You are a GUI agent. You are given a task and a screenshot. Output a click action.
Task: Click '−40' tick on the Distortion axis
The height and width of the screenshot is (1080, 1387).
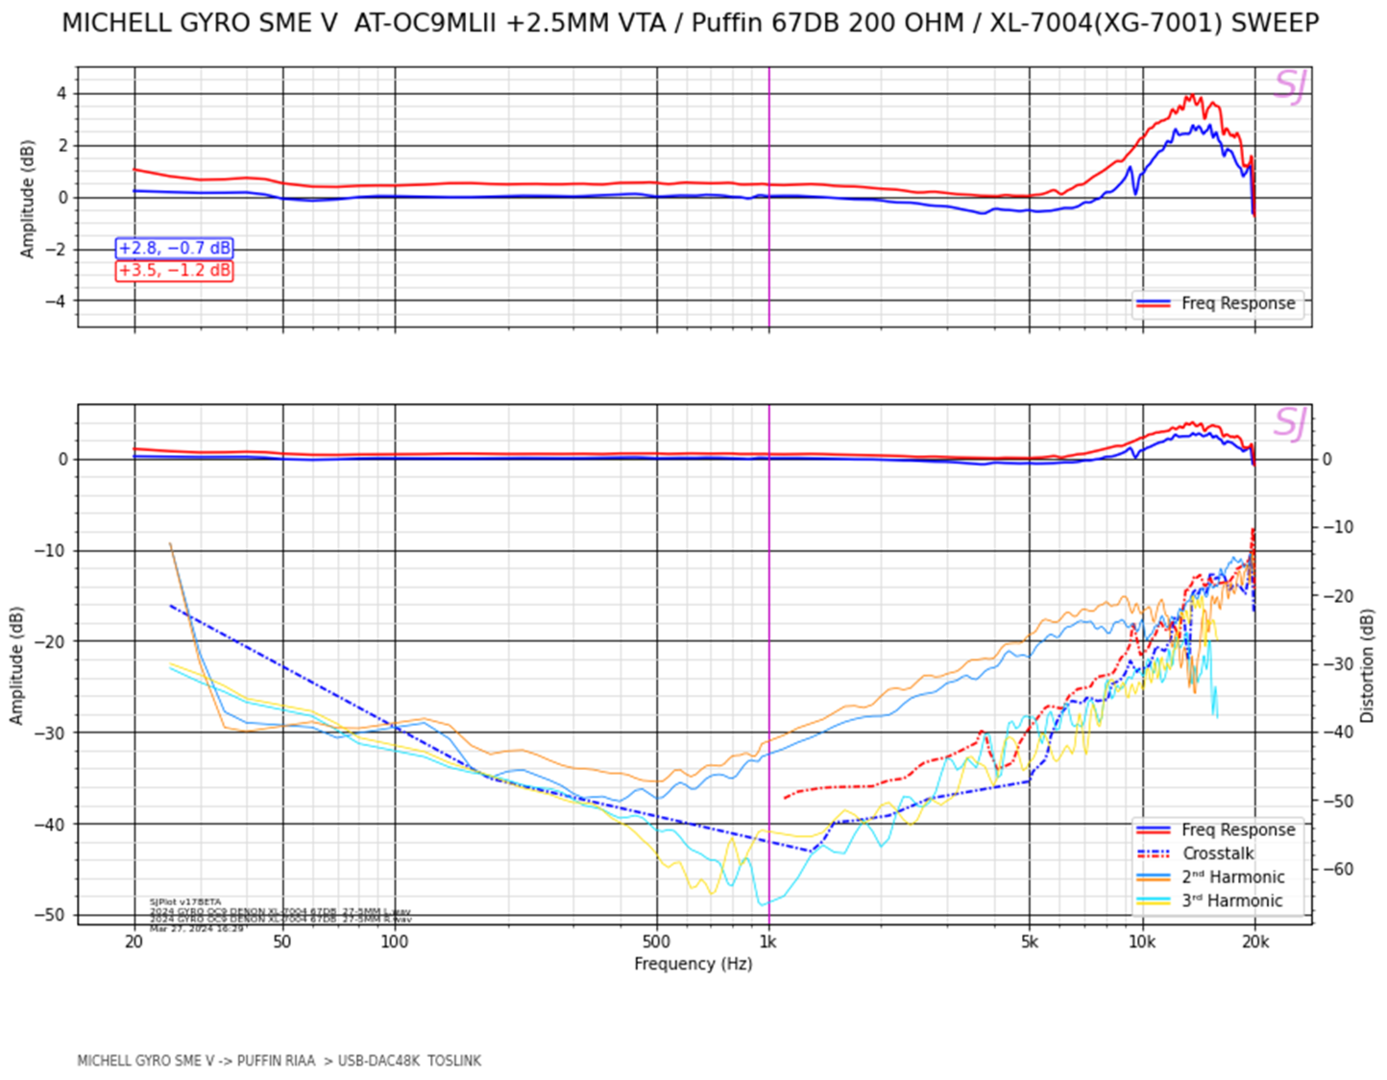(x=1337, y=732)
